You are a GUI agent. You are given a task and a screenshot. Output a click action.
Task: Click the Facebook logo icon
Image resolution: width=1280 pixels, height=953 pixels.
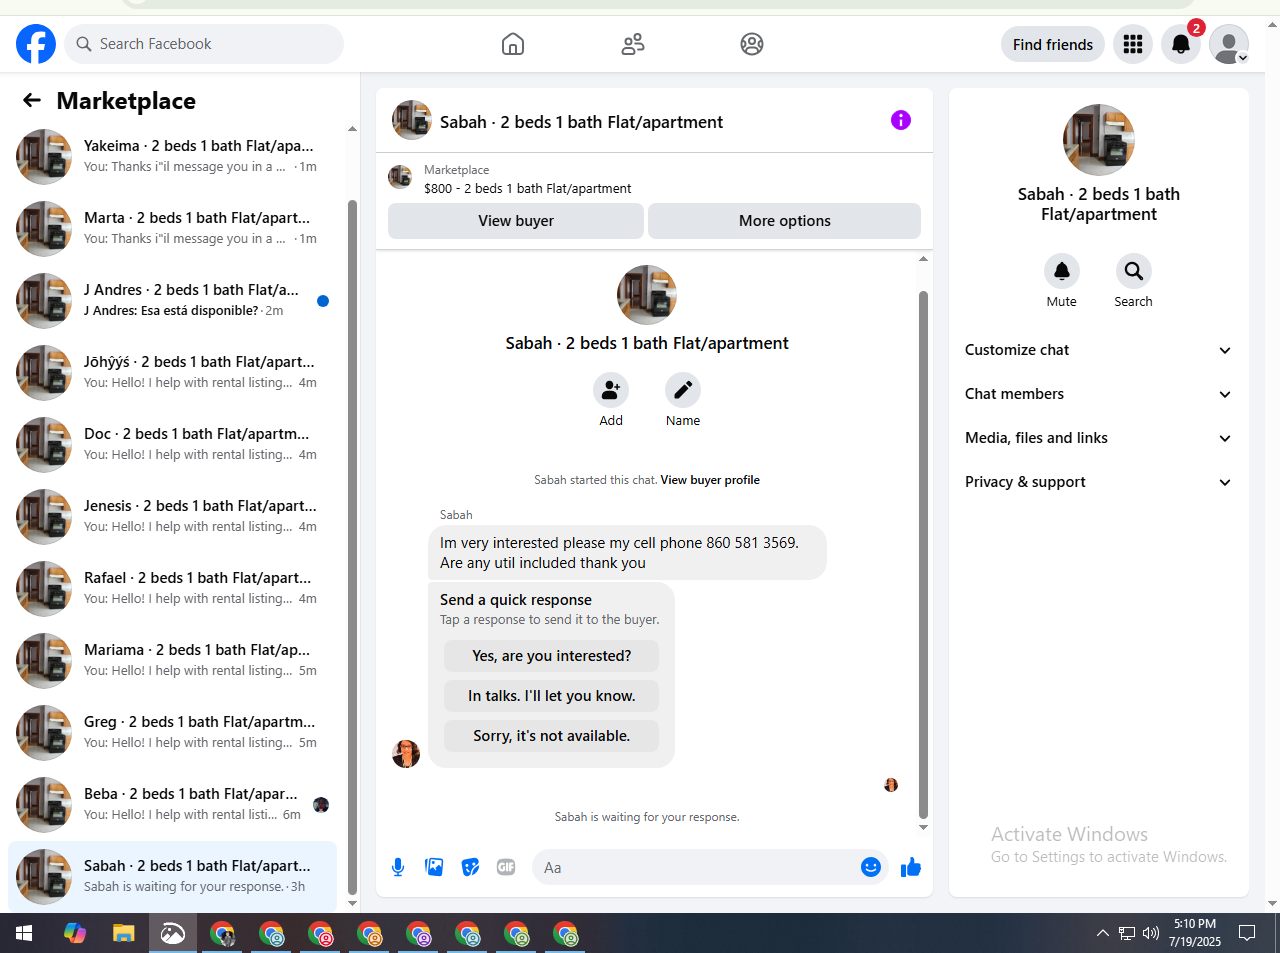(x=36, y=44)
